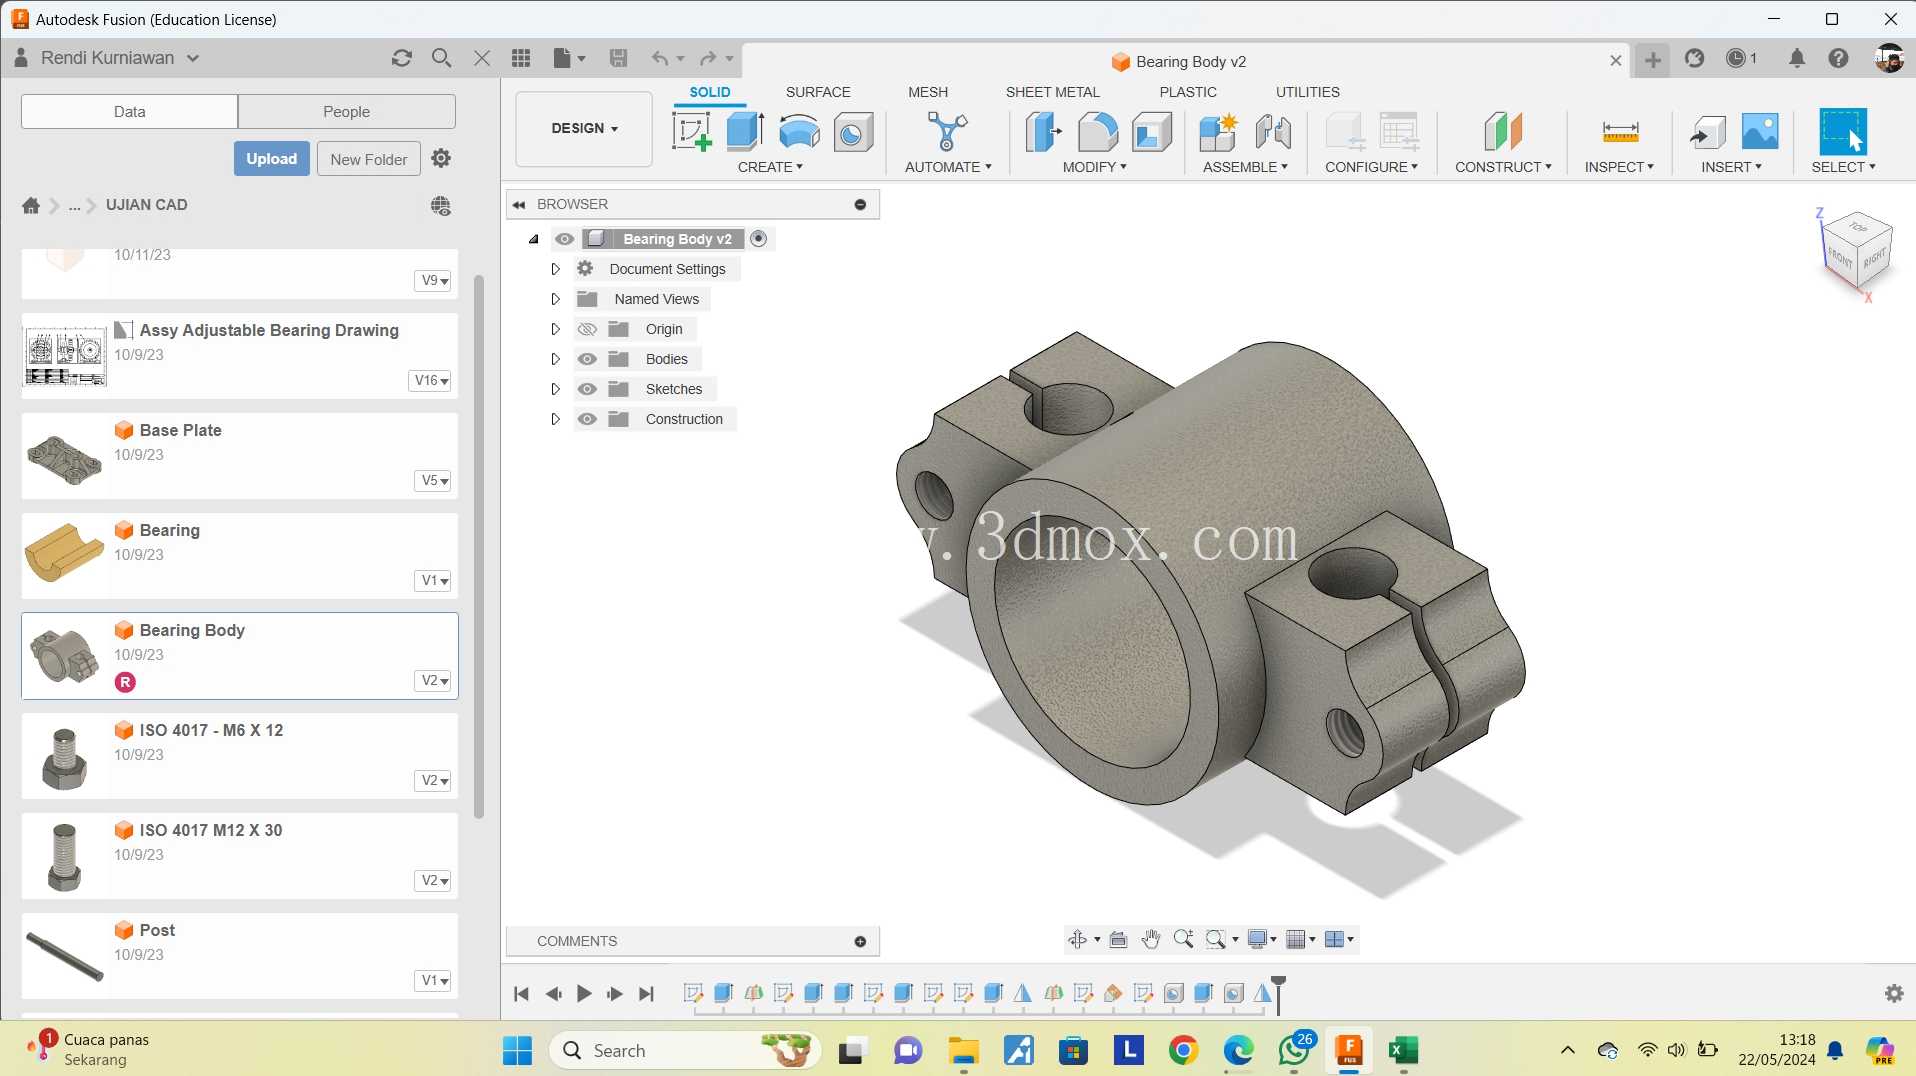The image size is (1916, 1076).
Task: Search the data panel
Action: [441, 58]
